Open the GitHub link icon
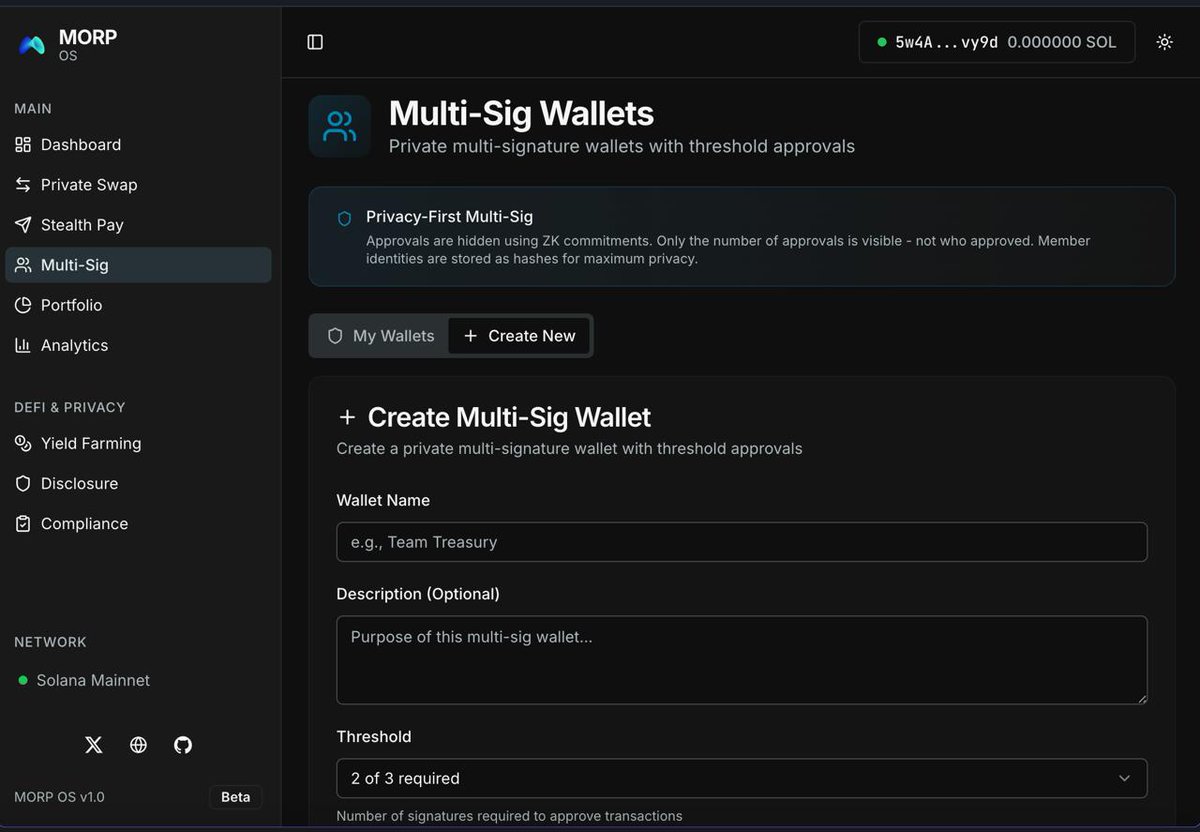Image resolution: width=1200 pixels, height=832 pixels. [x=183, y=745]
